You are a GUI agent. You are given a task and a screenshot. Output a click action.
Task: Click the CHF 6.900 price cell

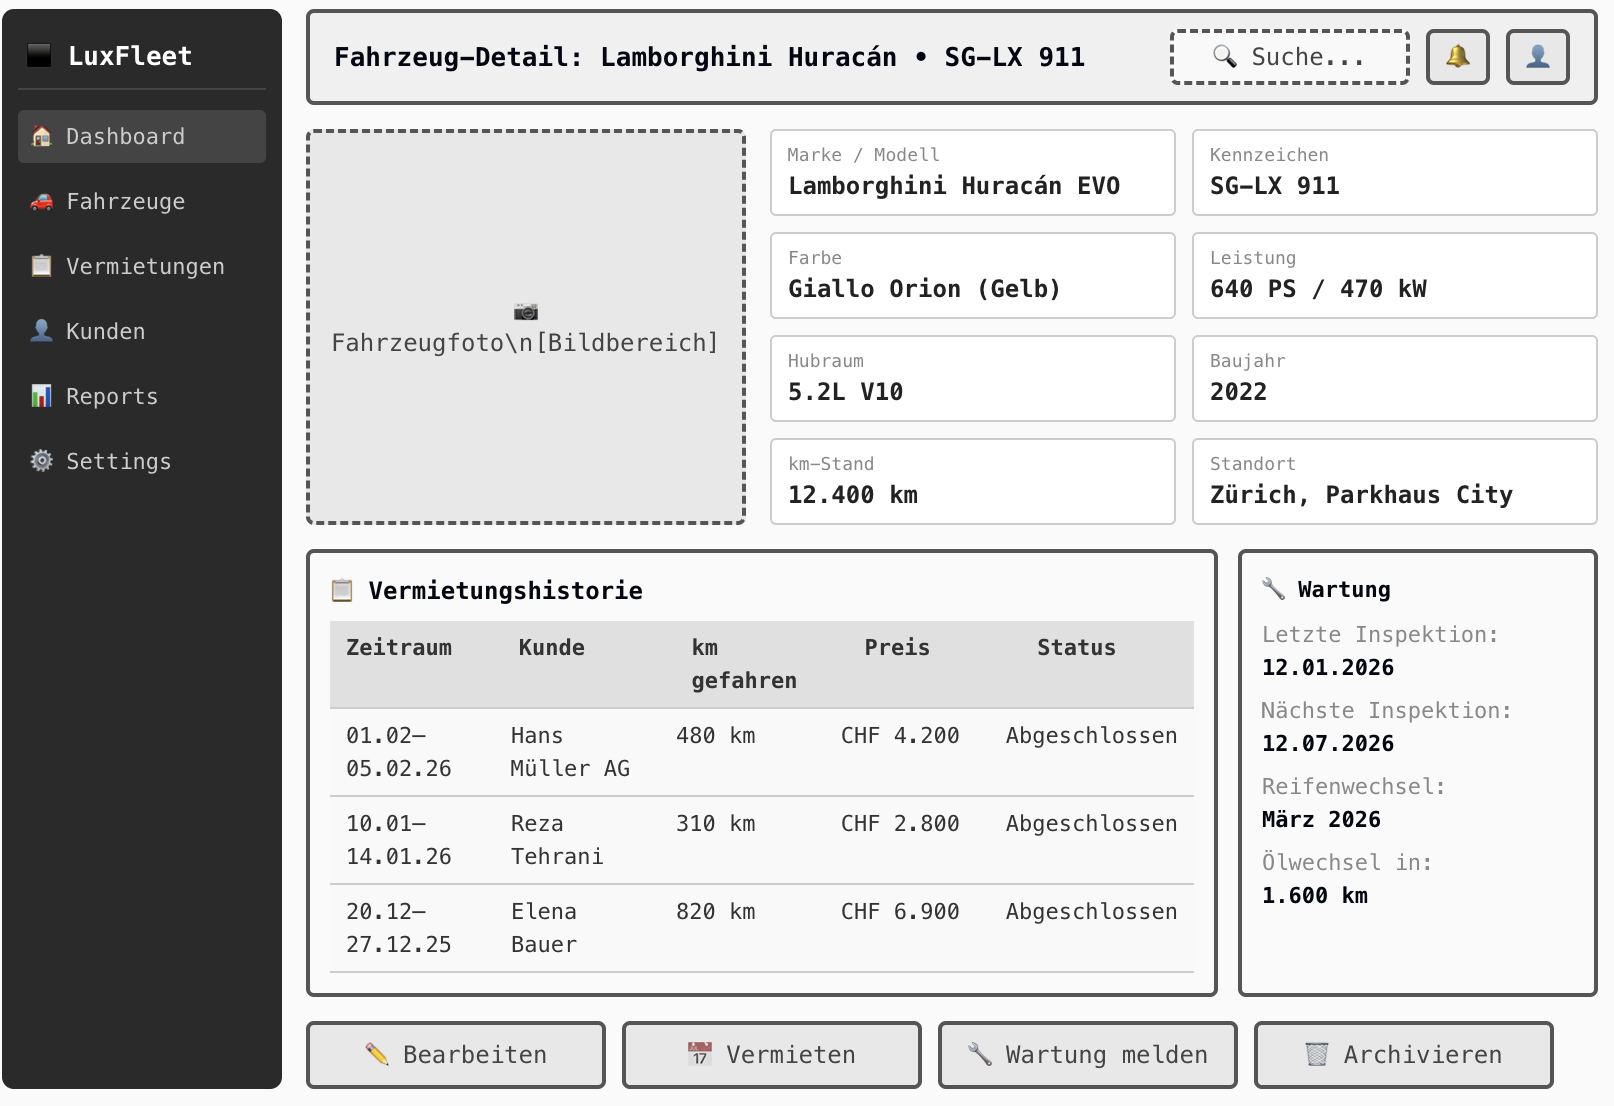(900, 911)
